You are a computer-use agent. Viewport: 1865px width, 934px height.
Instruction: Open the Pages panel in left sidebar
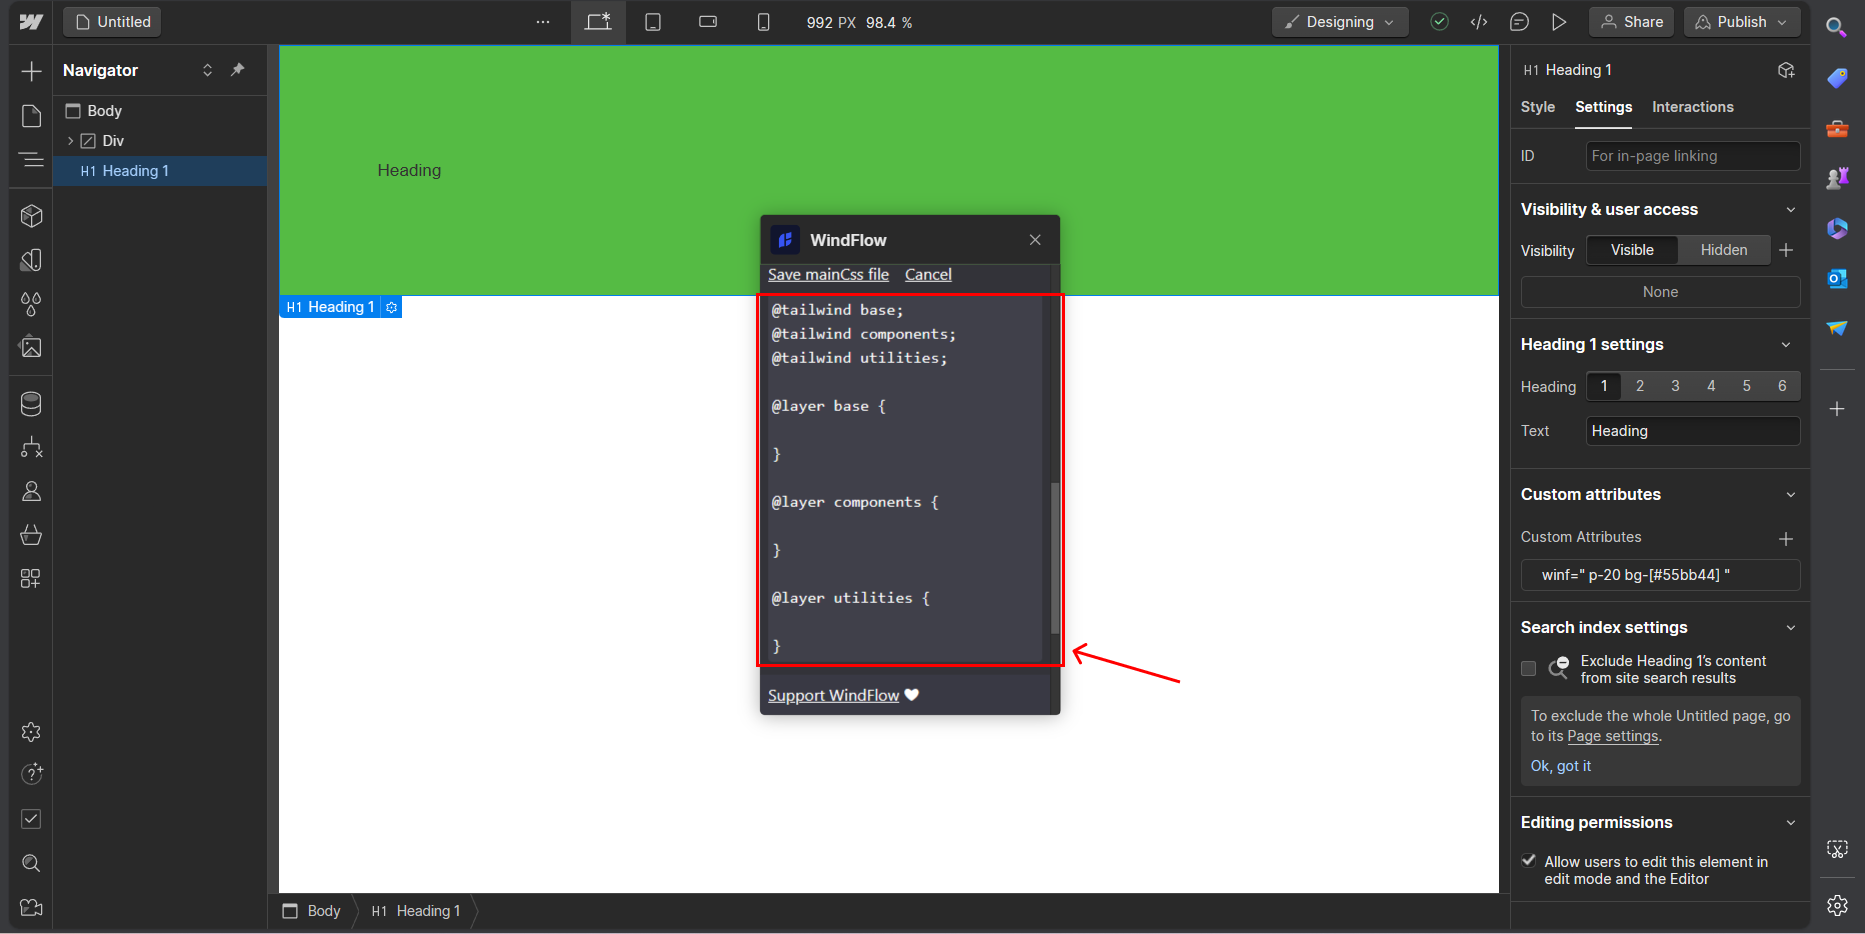click(31, 116)
